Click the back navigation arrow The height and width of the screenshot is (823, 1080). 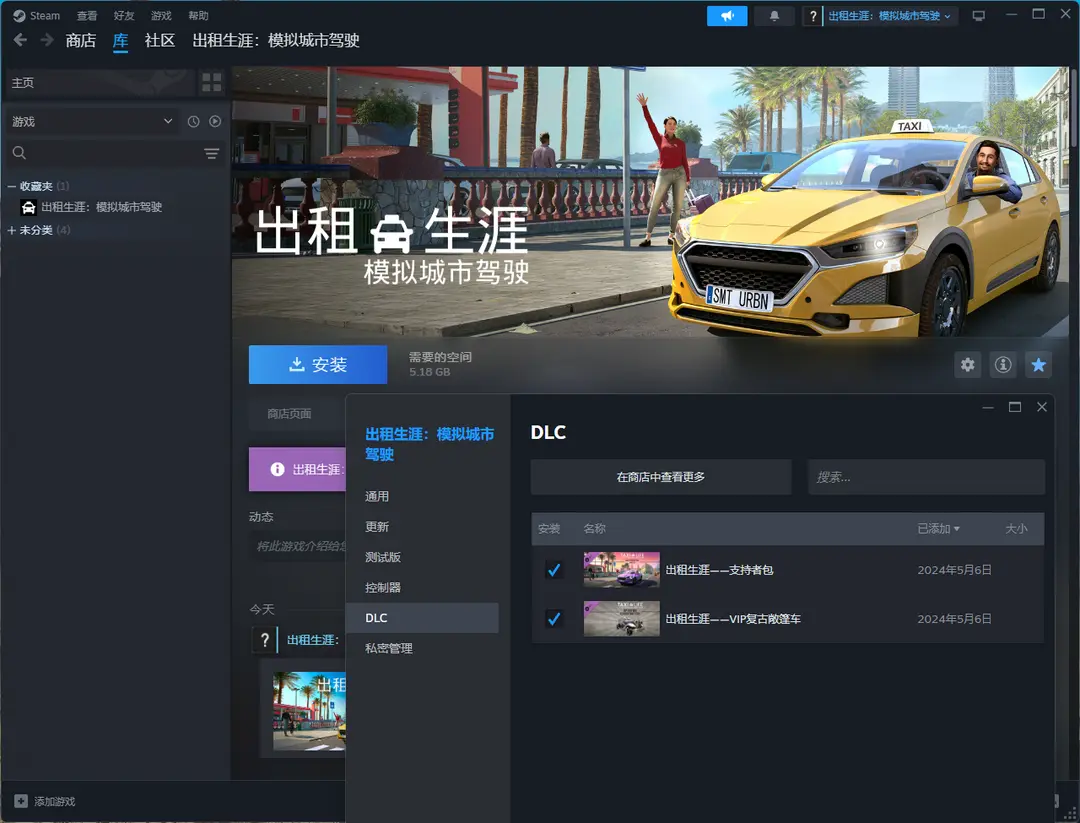pos(20,41)
